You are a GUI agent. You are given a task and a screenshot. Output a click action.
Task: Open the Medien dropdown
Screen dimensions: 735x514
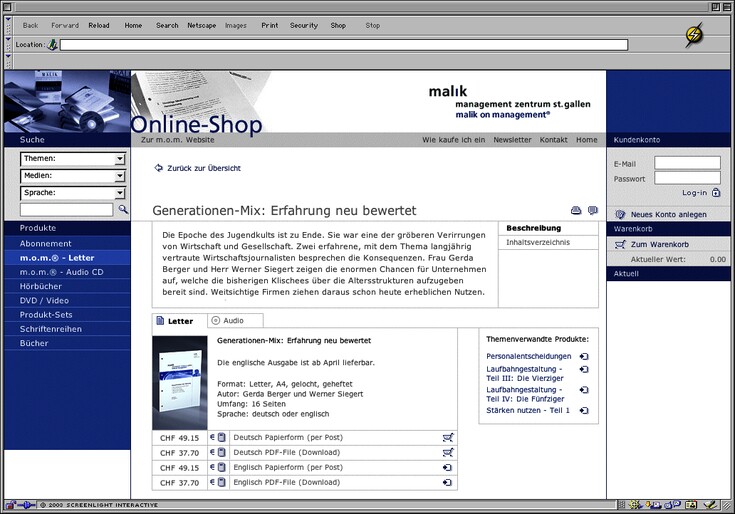(x=73, y=176)
